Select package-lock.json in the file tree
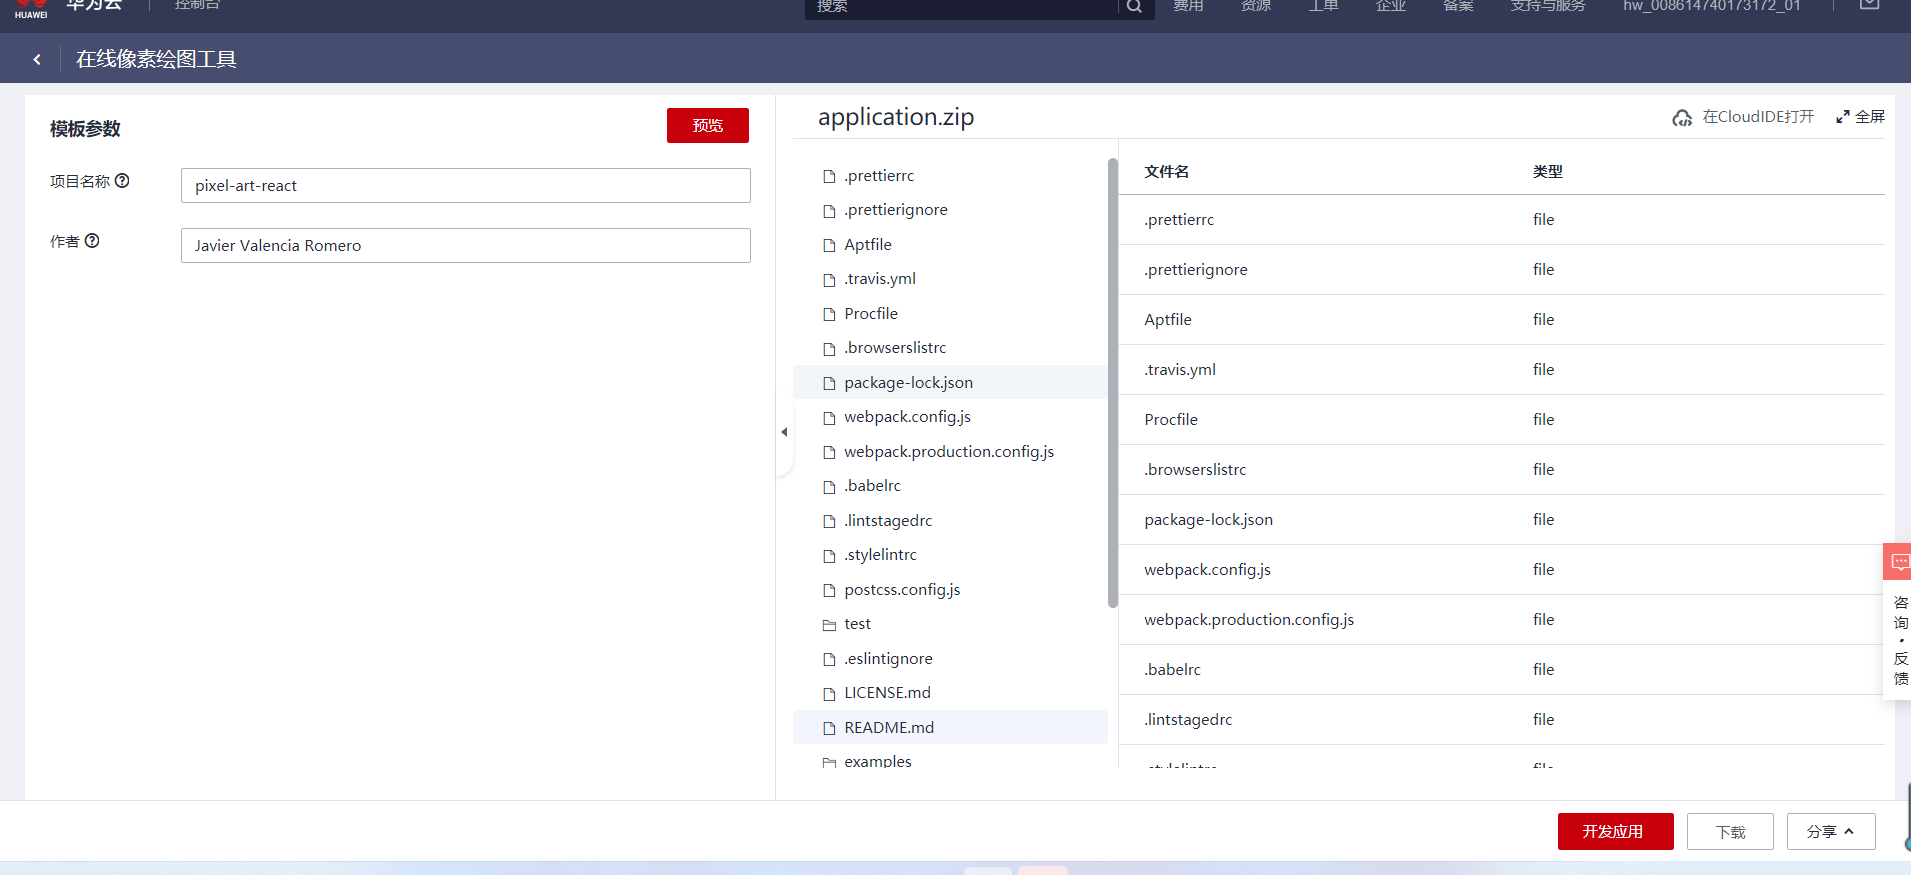Viewport: 1911px width, 875px height. click(x=950, y=382)
